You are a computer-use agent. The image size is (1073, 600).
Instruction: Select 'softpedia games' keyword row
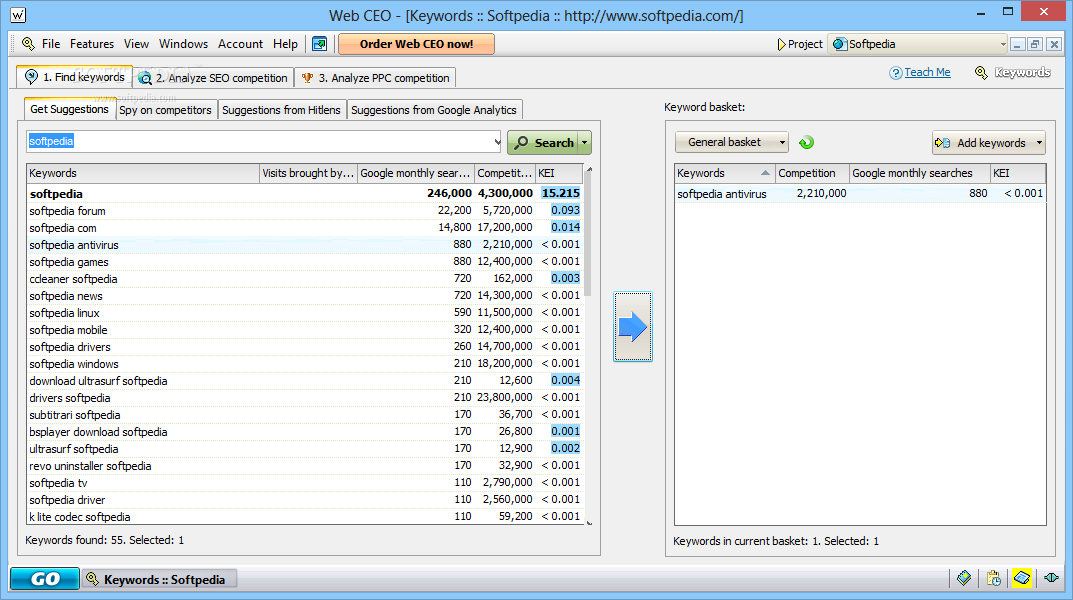pyautogui.click(x=305, y=262)
